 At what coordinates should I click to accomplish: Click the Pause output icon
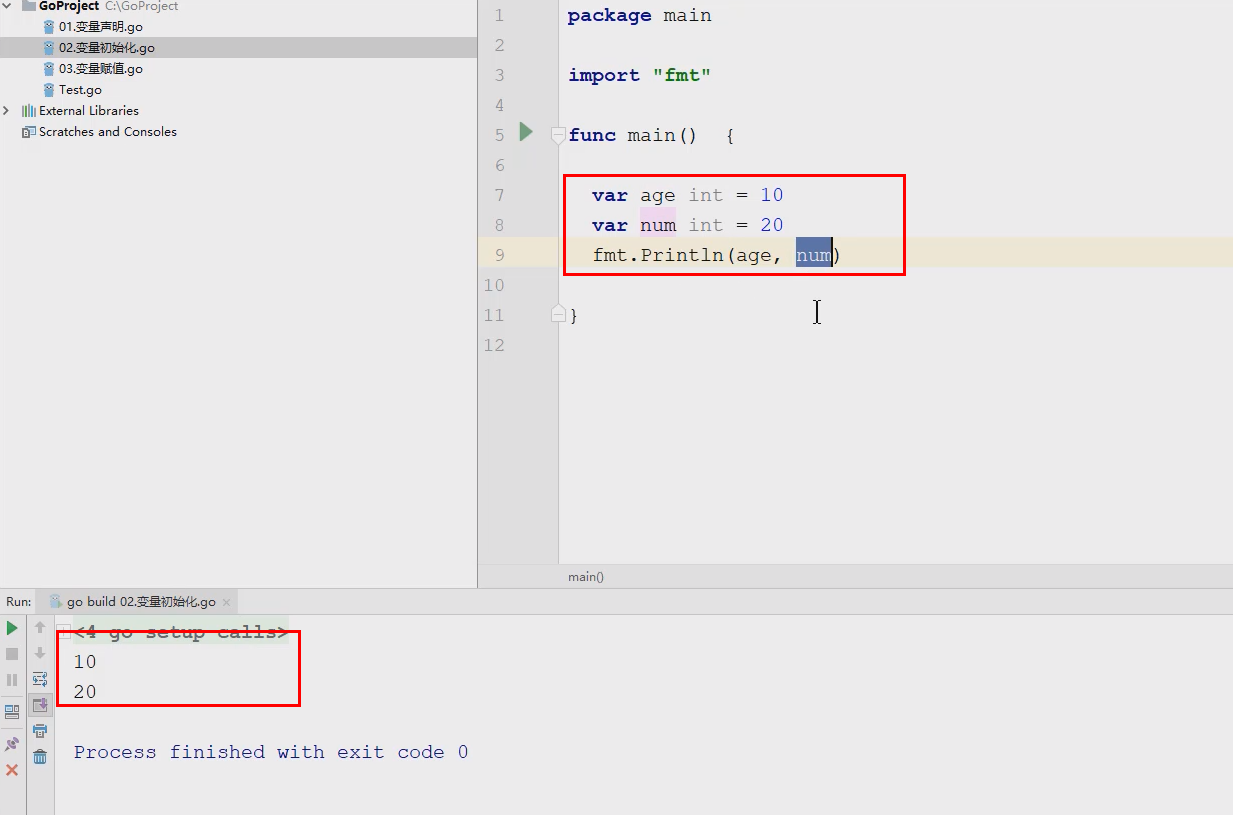tap(12, 680)
